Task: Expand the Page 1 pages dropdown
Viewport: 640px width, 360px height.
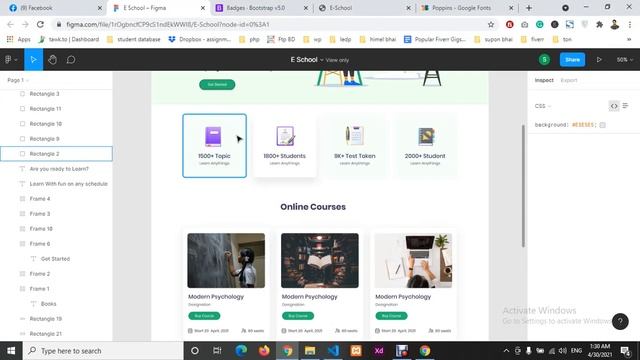Action: tap(18, 80)
